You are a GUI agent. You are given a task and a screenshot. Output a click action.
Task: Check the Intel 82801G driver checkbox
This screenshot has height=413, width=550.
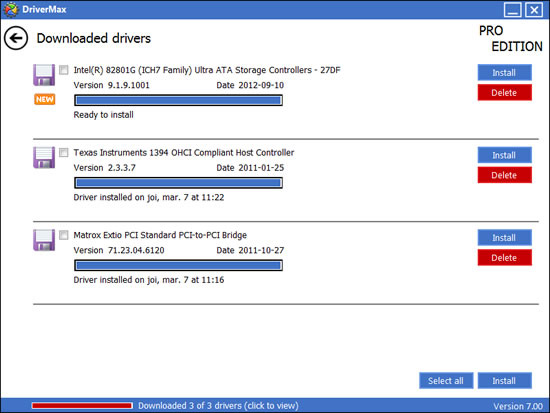(x=63, y=70)
